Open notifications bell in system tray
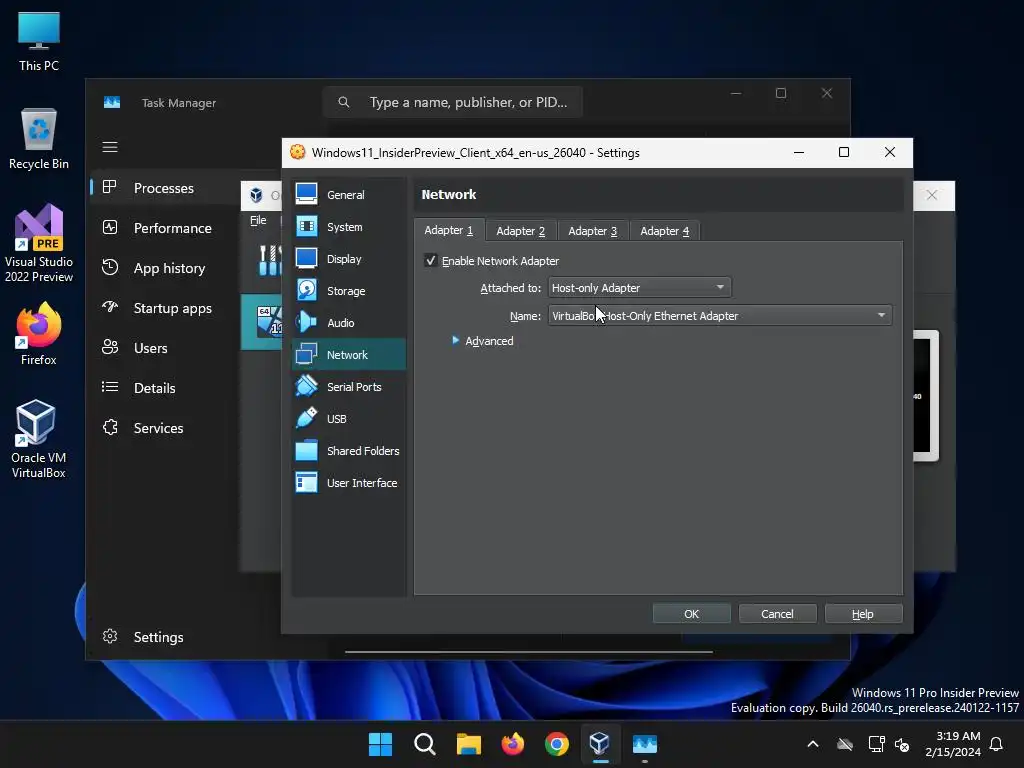Image resolution: width=1024 pixels, height=768 pixels. tap(997, 744)
